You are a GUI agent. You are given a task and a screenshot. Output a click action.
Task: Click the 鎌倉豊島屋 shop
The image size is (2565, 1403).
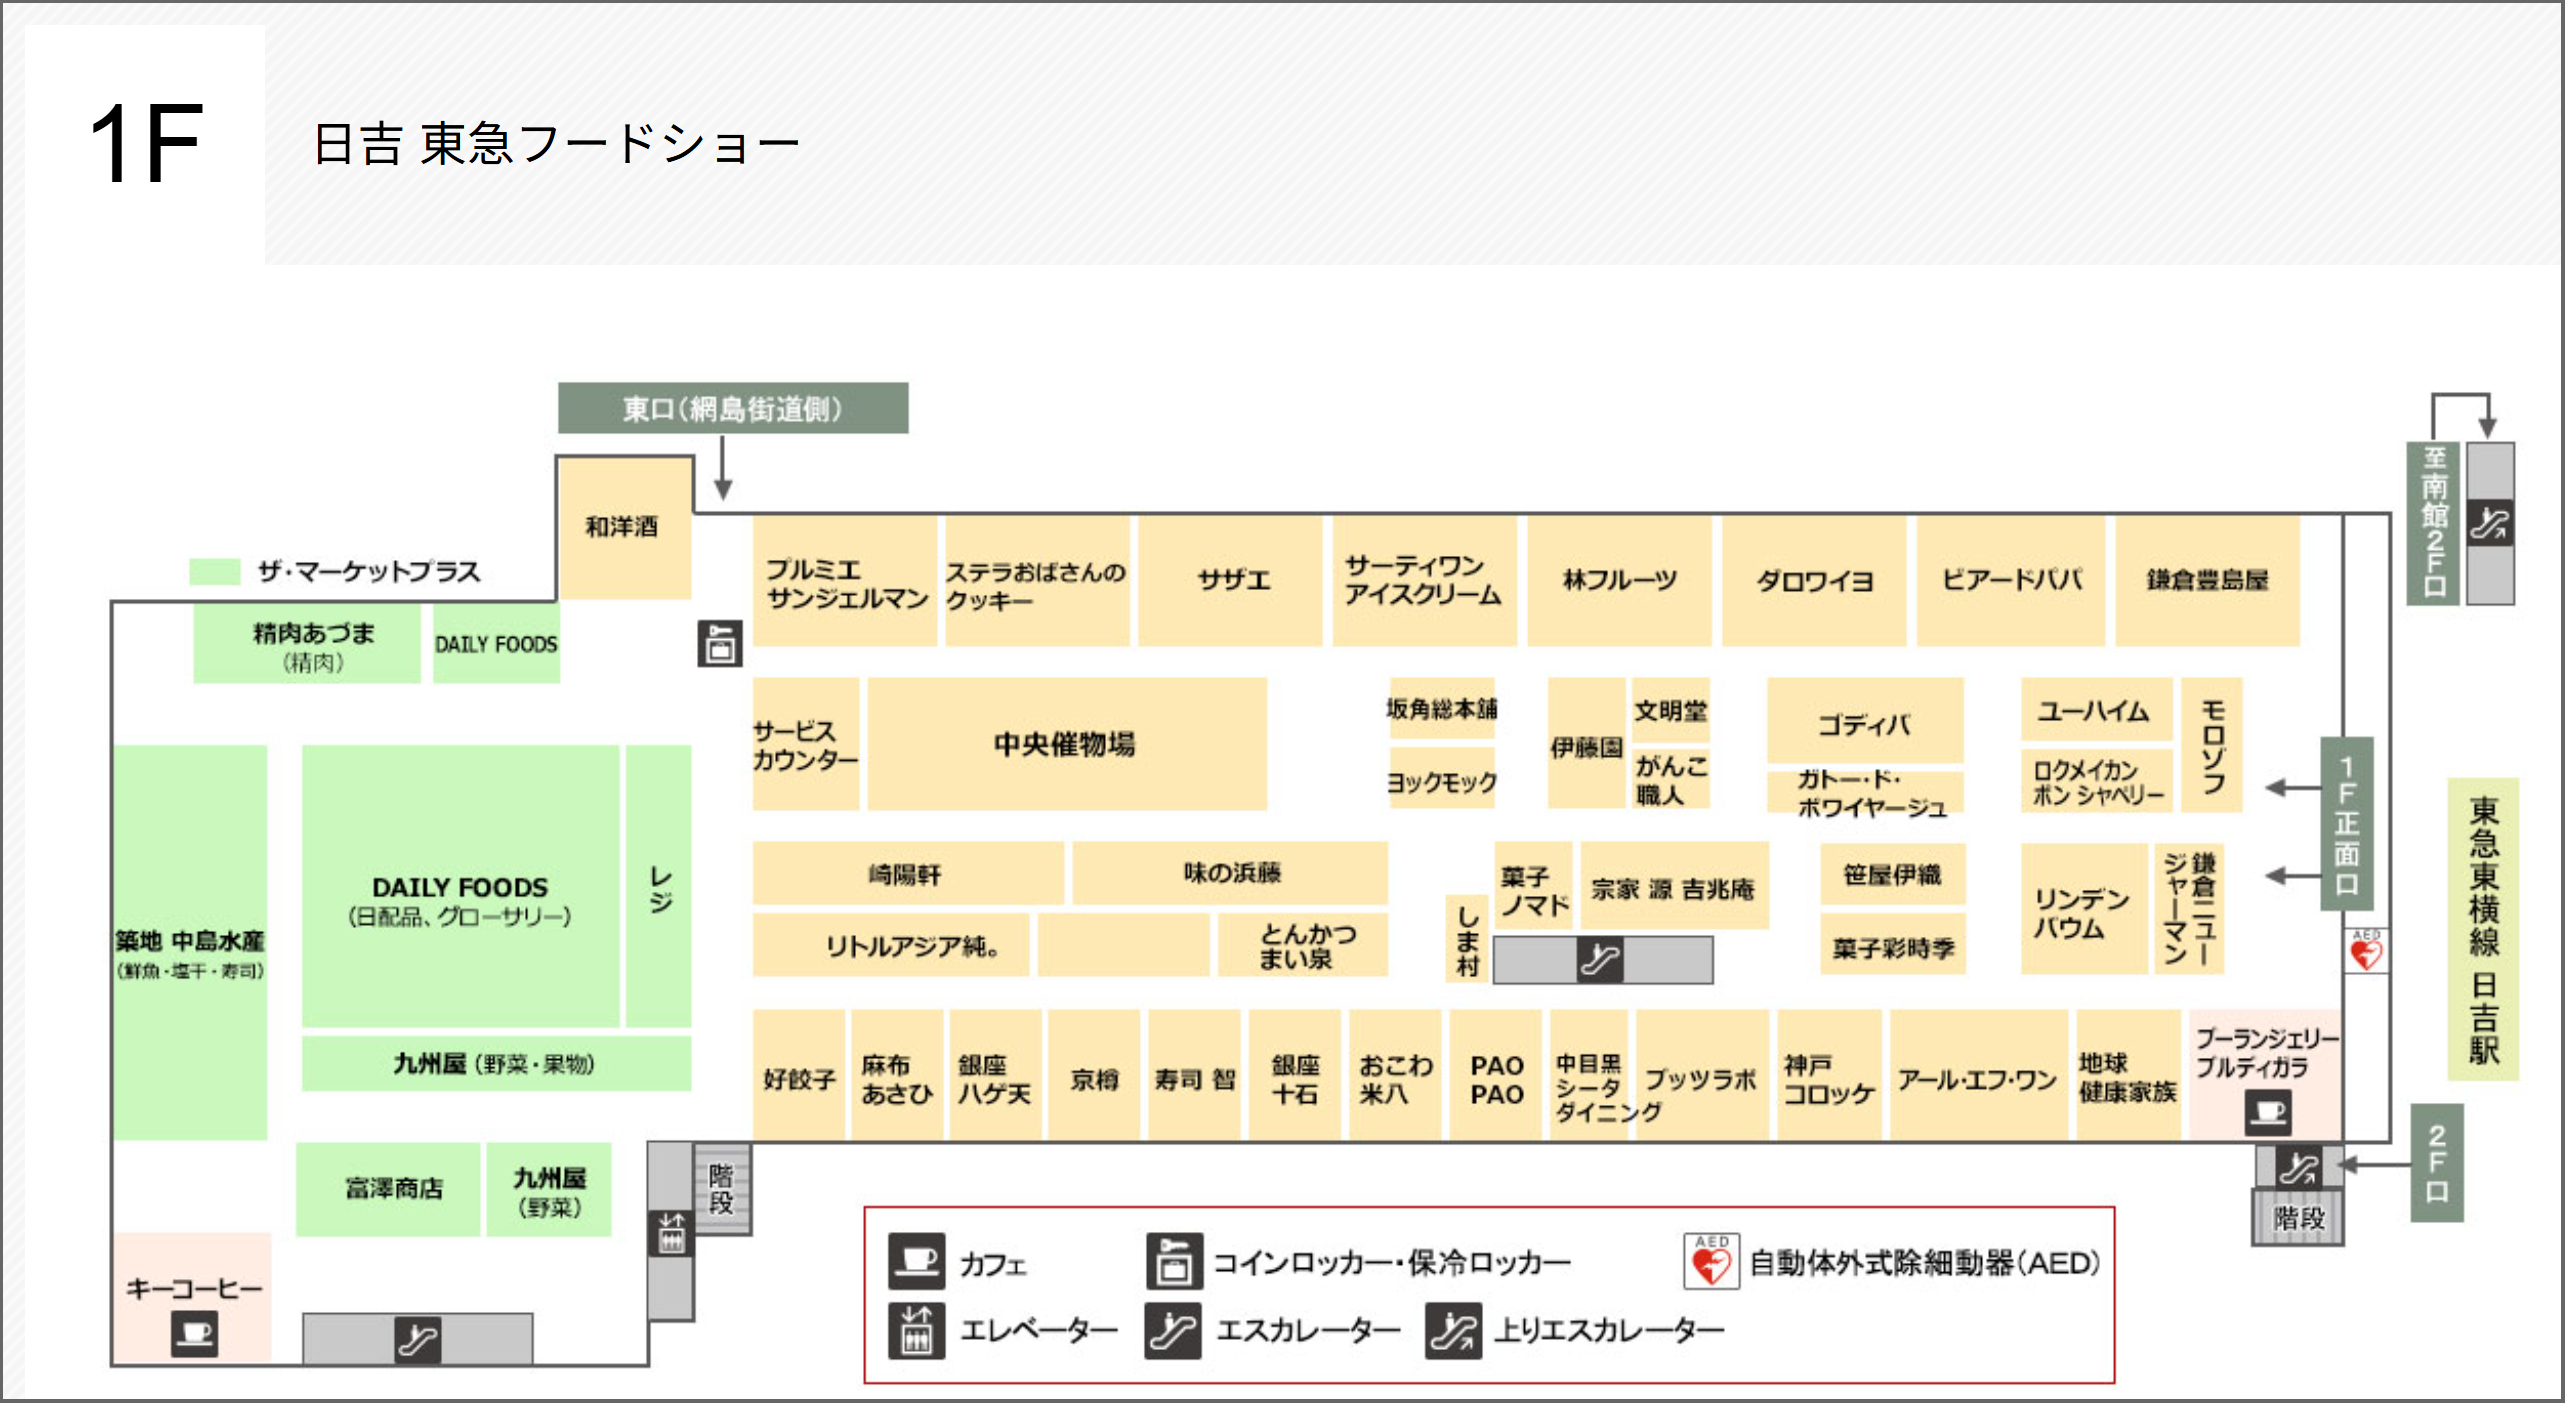pyautogui.click(x=2208, y=581)
